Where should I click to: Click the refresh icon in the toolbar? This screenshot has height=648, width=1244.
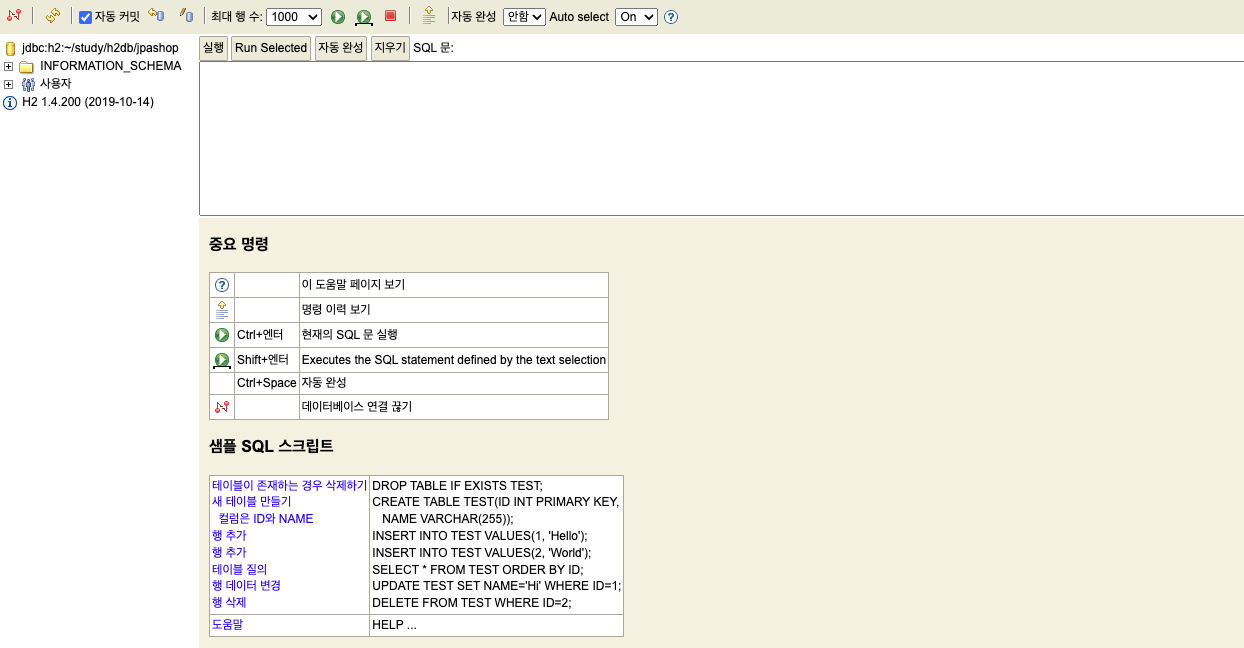[x=52, y=16]
